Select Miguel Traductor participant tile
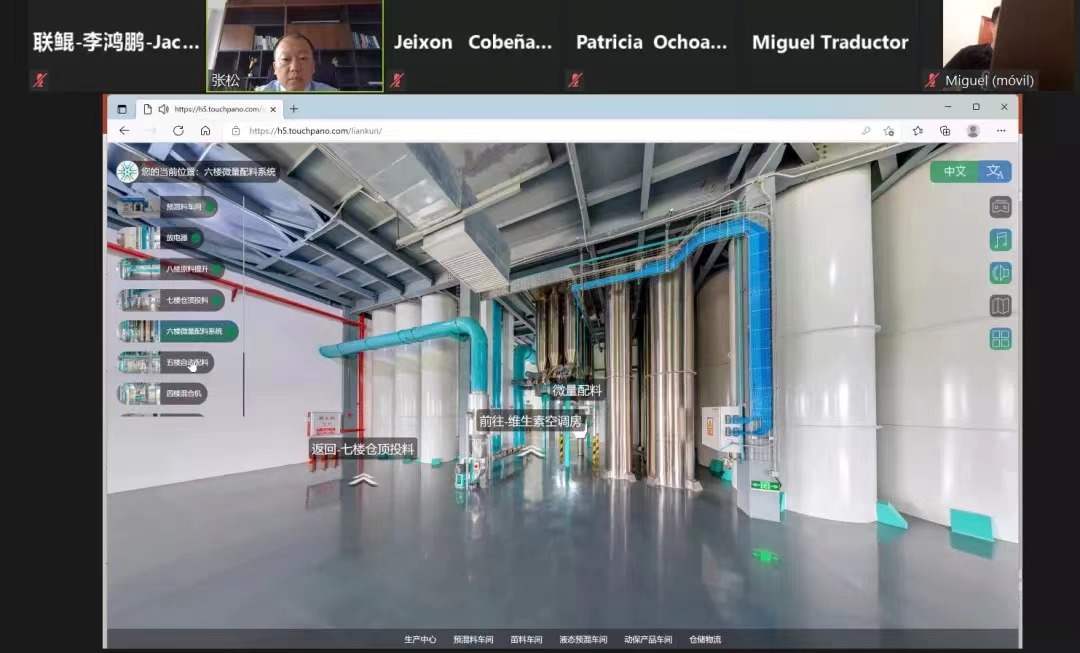 click(x=831, y=45)
